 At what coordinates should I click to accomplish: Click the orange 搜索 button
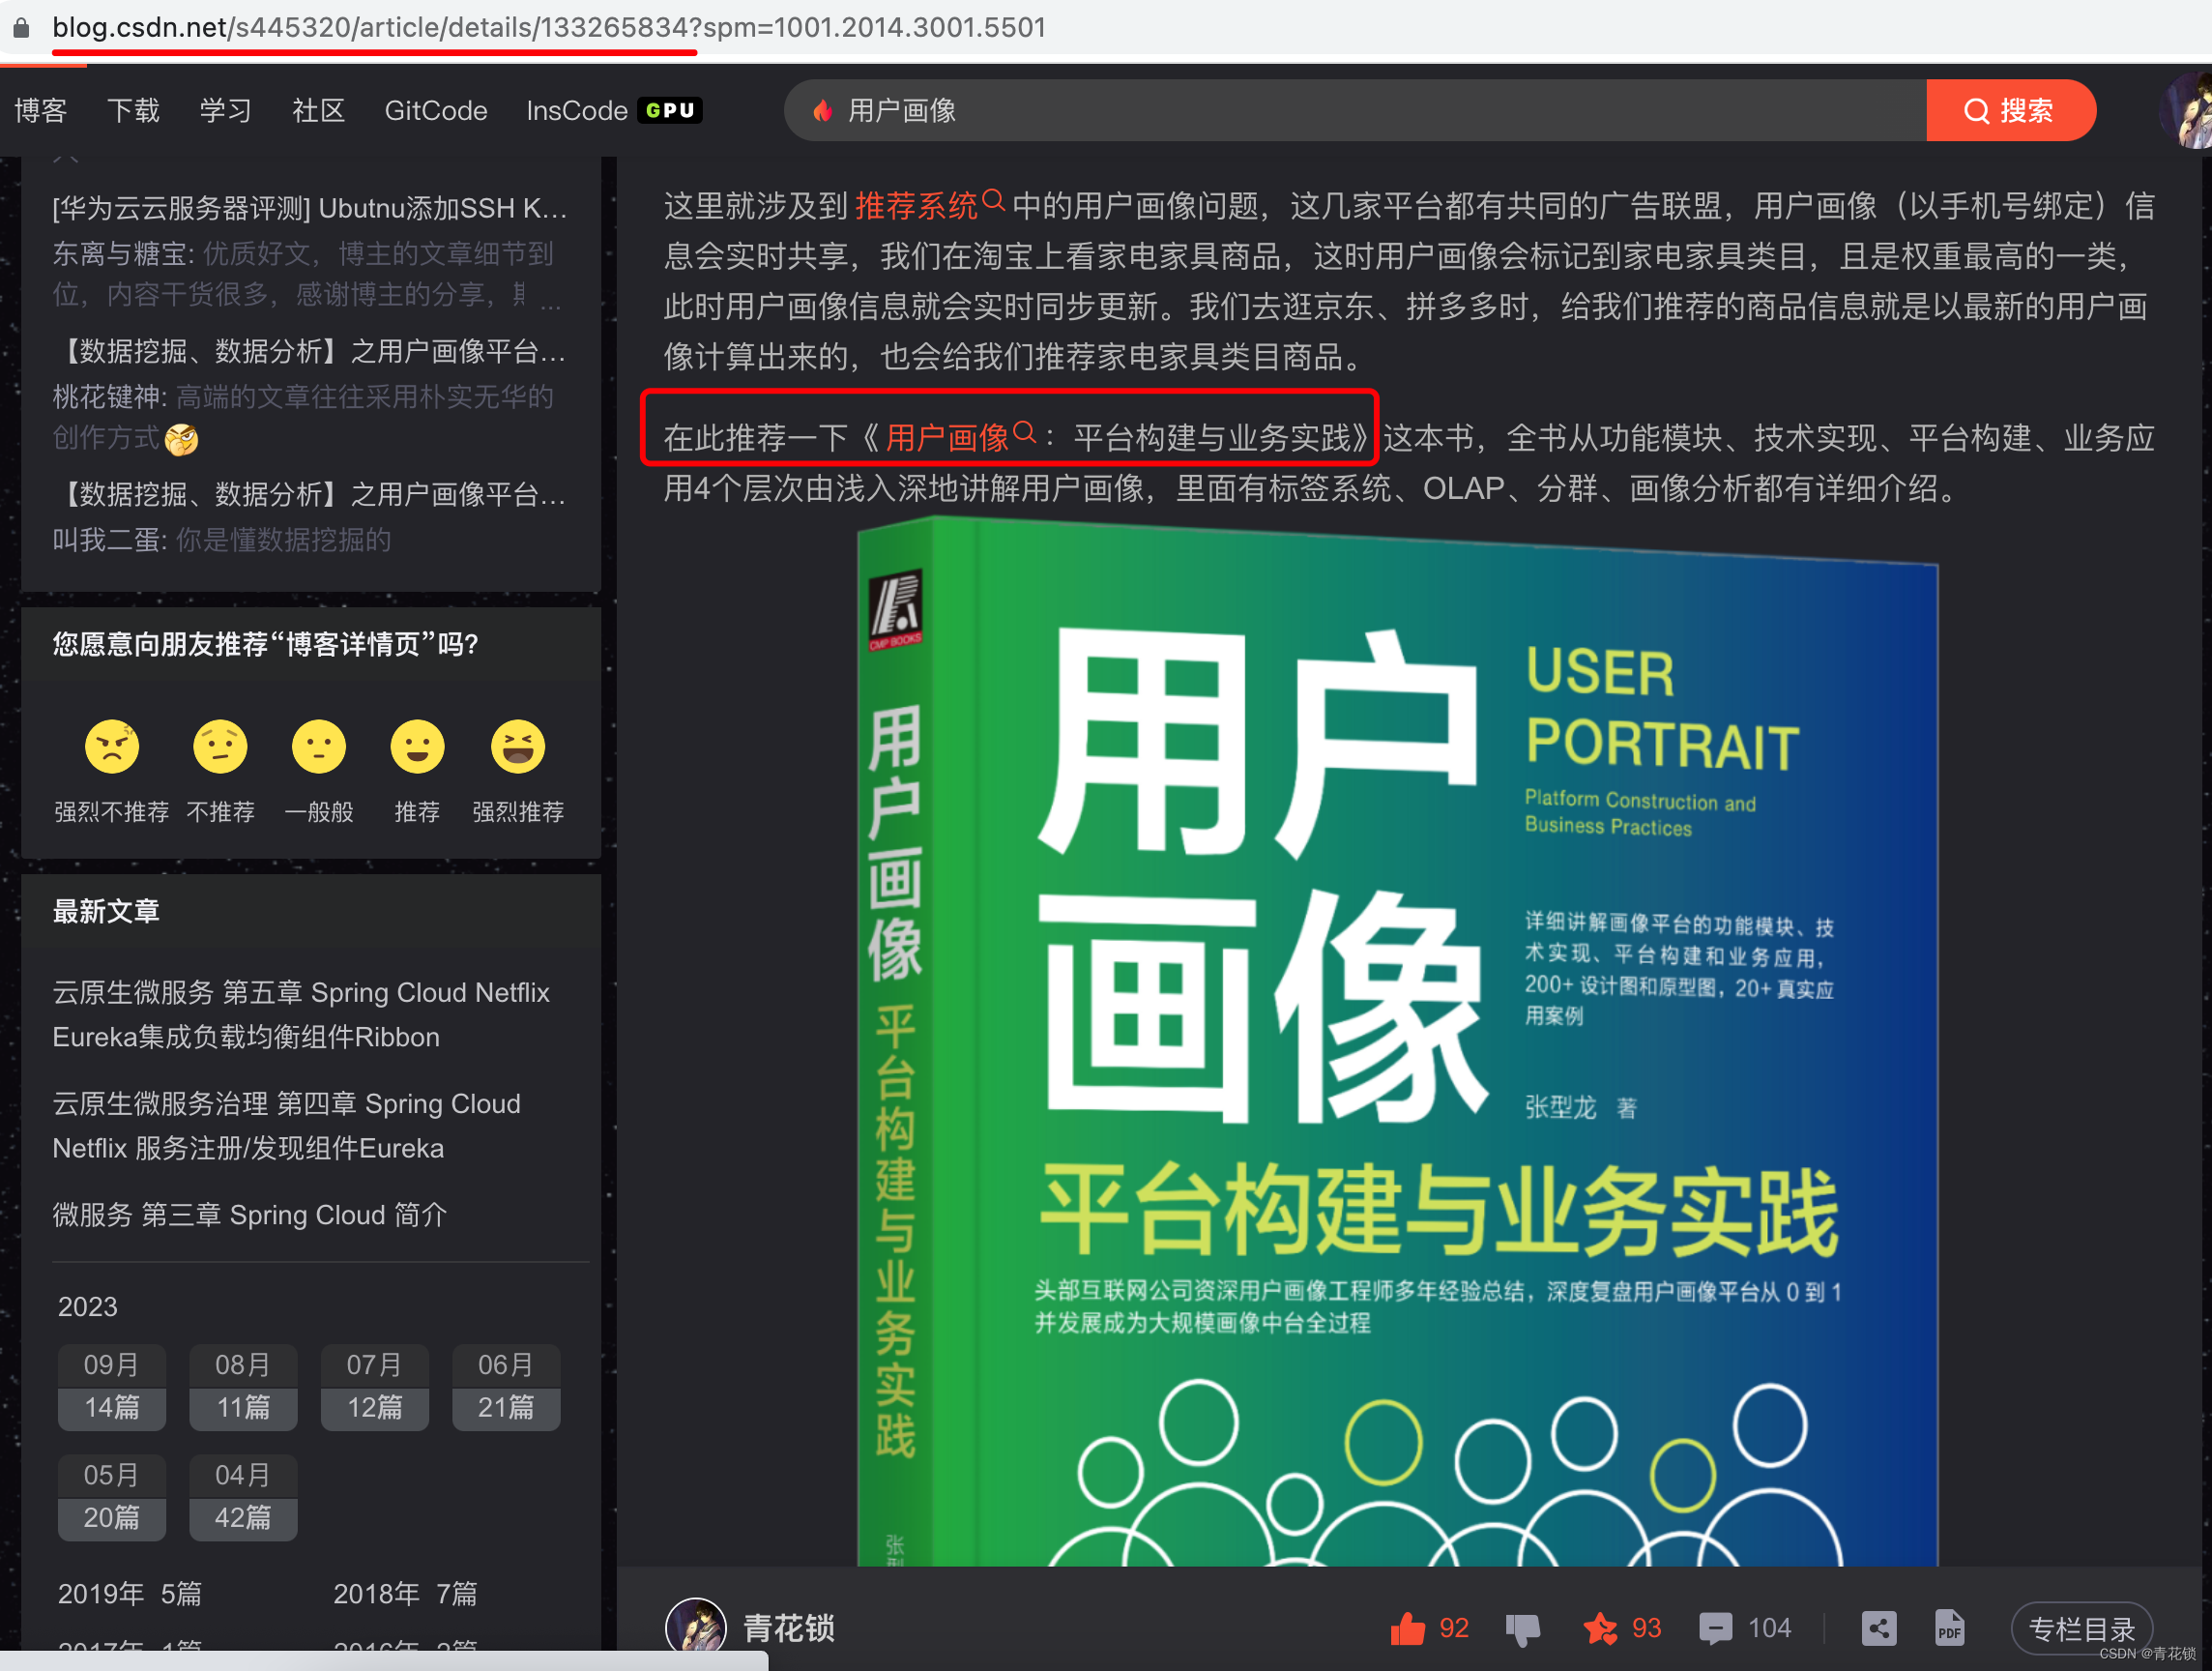[2010, 110]
